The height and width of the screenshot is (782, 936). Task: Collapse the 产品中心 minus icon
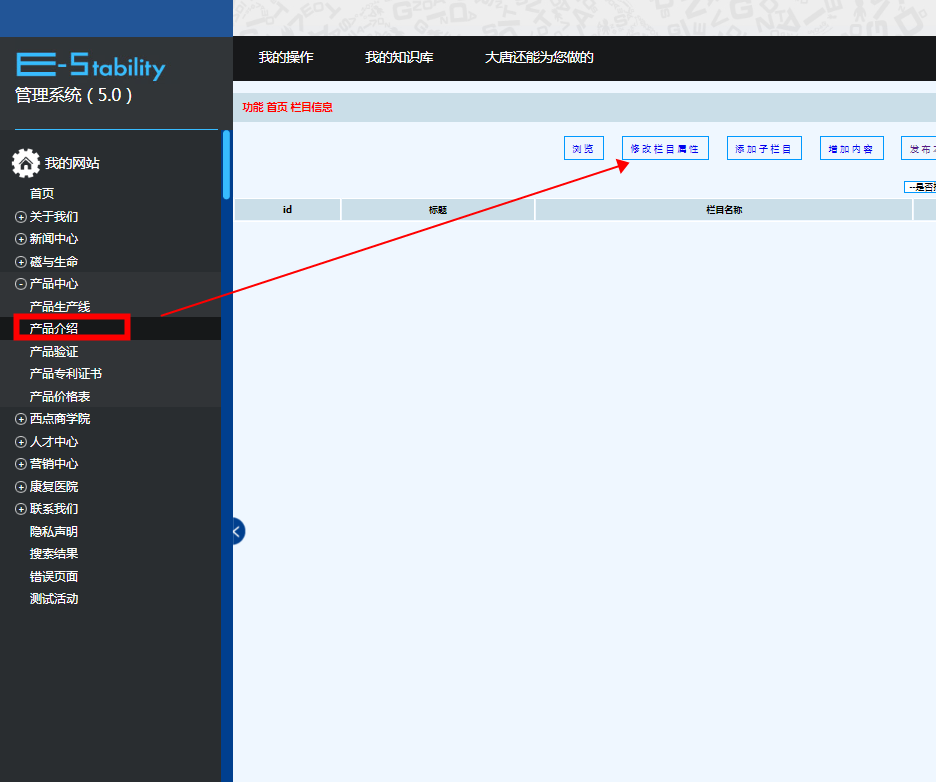click(x=21, y=284)
